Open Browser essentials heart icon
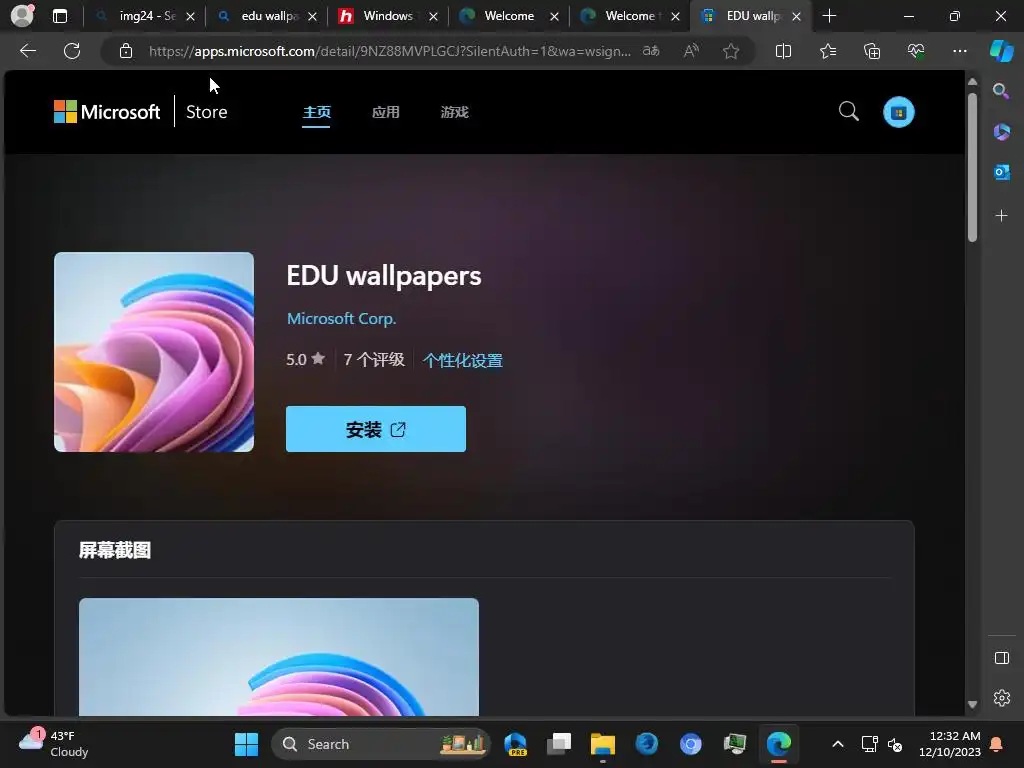The image size is (1024, 768). (x=916, y=51)
